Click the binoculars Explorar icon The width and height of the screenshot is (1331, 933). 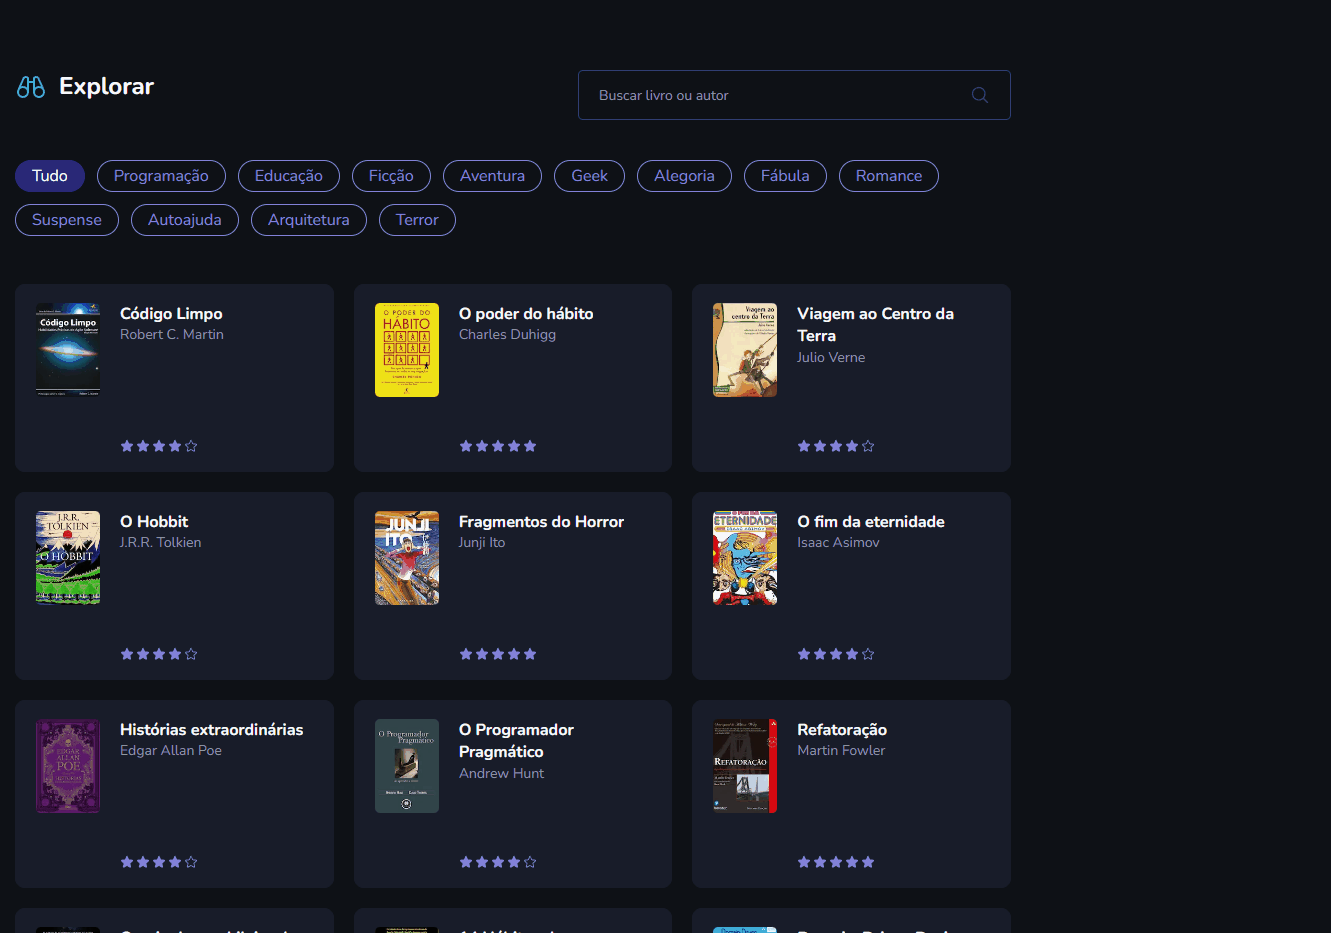pyautogui.click(x=31, y=87)
